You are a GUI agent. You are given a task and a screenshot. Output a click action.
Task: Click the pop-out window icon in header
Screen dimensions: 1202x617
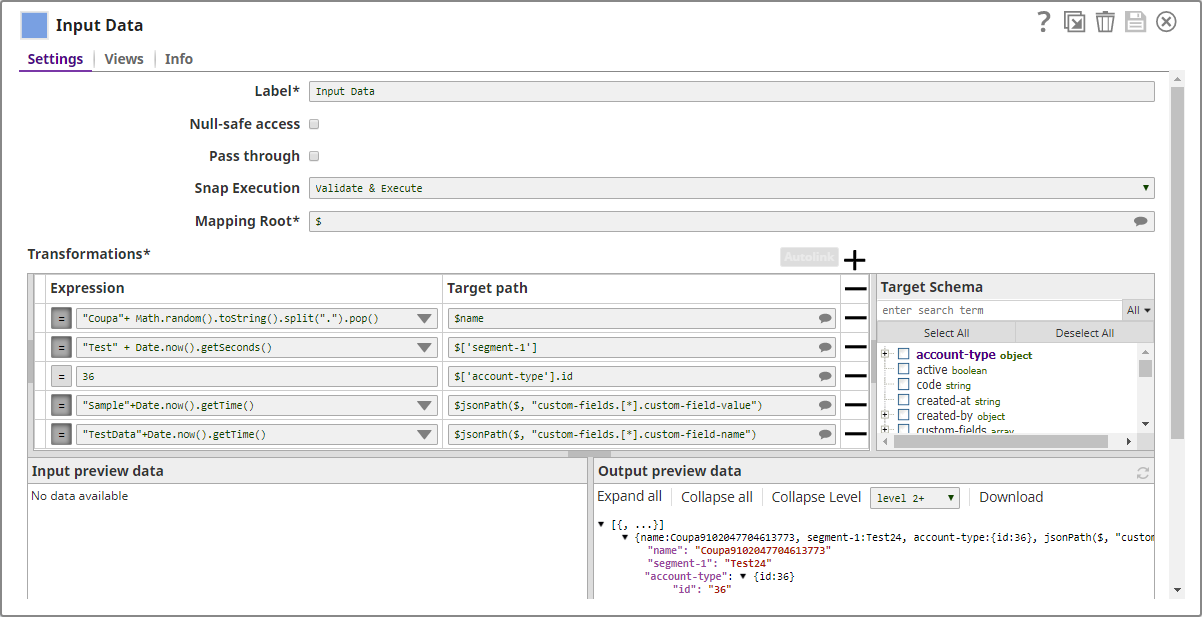click(1074, 22)
